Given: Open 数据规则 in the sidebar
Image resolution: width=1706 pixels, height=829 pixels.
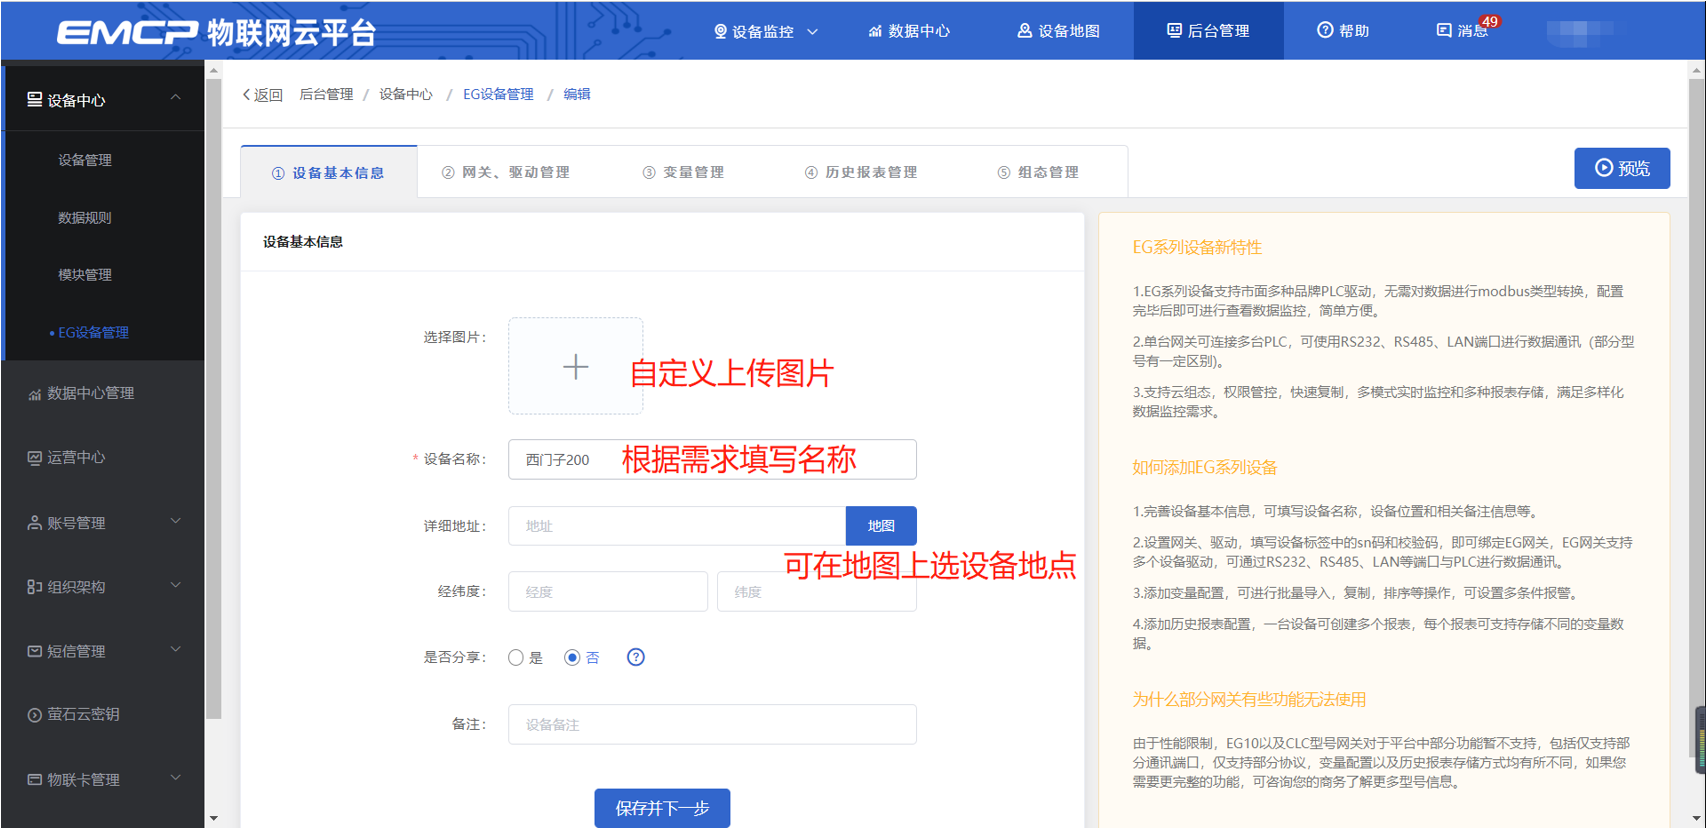Looking at the screenshot, I should (85, 217).
